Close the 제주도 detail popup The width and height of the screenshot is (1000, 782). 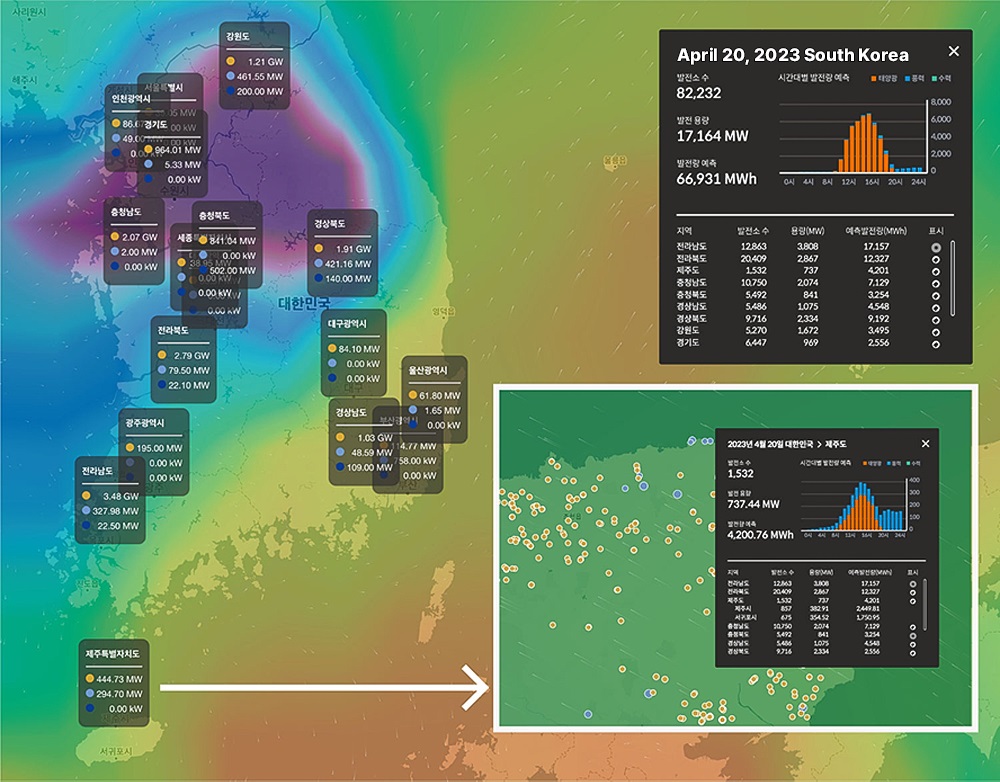tap(925, 443)
